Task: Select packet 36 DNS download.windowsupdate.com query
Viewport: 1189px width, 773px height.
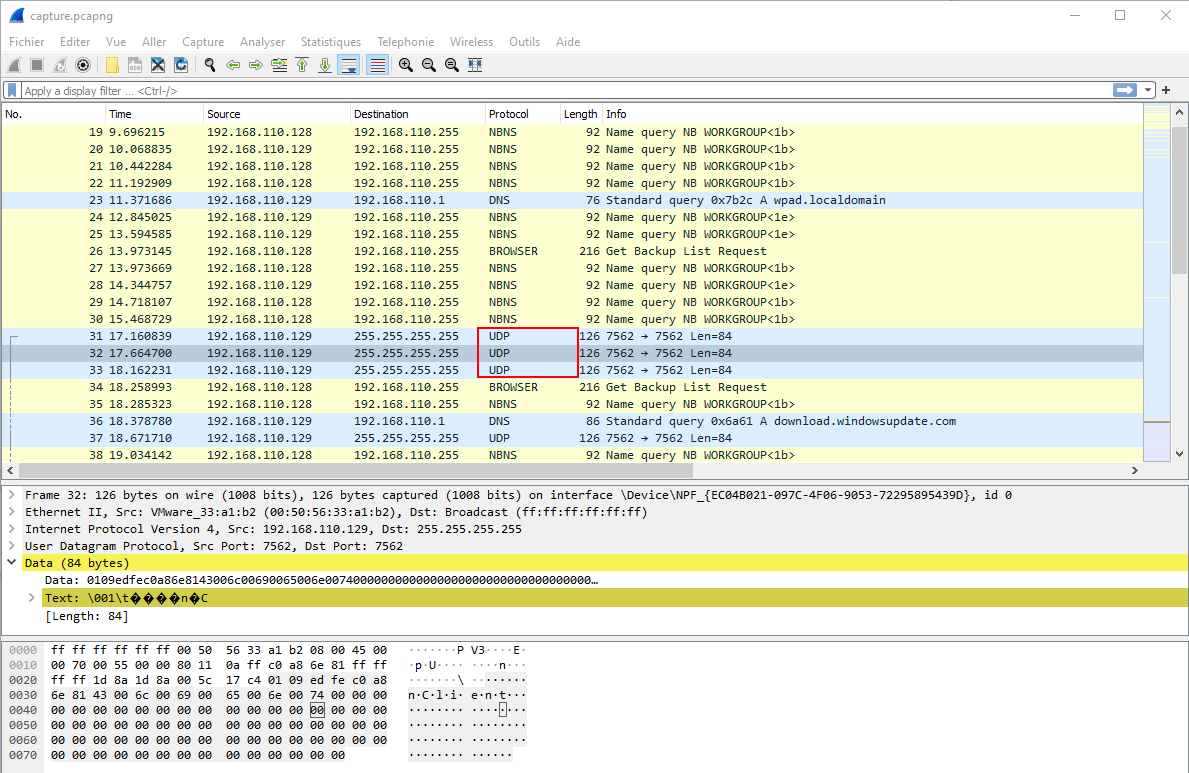Action: [x=573, y=421]
